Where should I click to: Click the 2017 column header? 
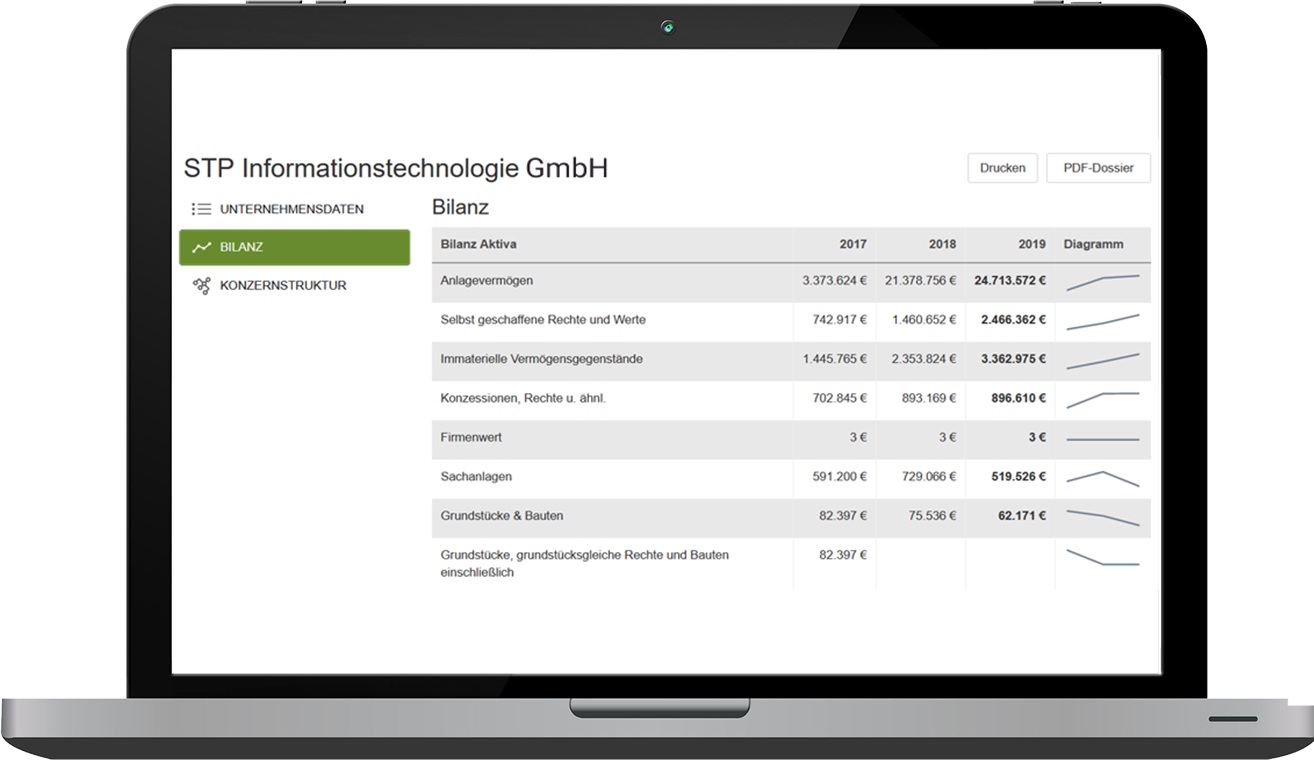tap(853, 244)
